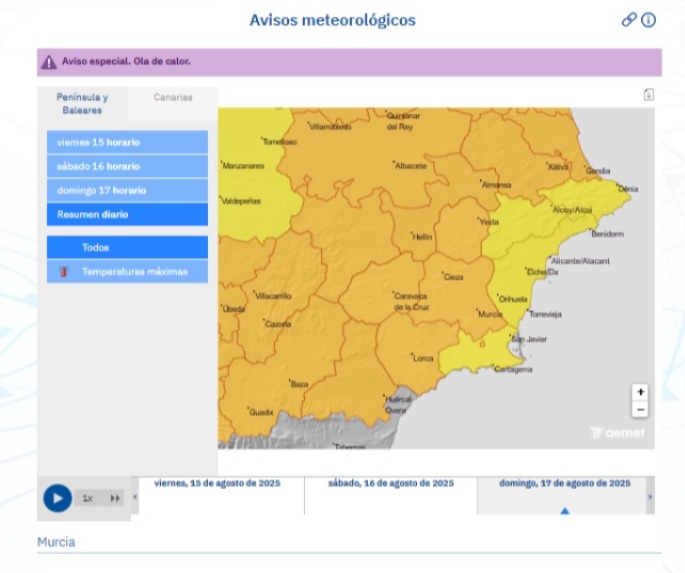This screenshot has width=685, height=573.
Task: Click the thermometer icon for maximum temperatures
Action: [64, 271]
